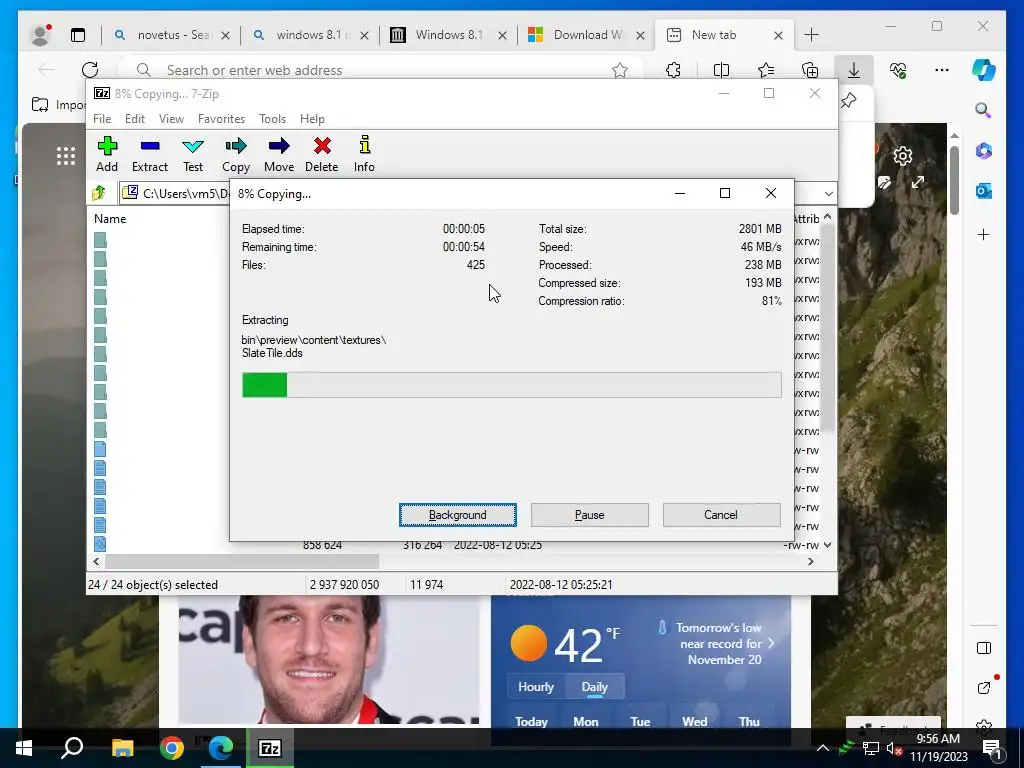Click the Add toolbar icon in 7-Zip
The image size is (1024, 768).
[x=107, y=154]
